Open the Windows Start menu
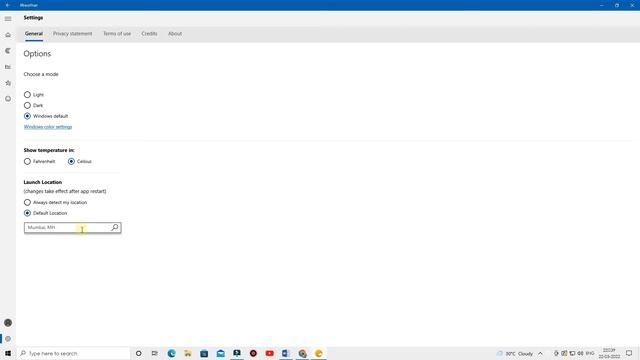 (8, 353)
